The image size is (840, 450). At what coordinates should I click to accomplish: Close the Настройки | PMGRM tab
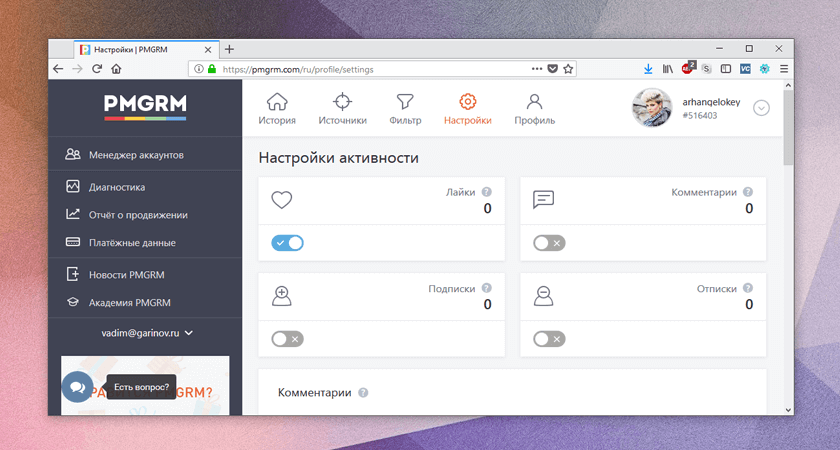point(208,50)
